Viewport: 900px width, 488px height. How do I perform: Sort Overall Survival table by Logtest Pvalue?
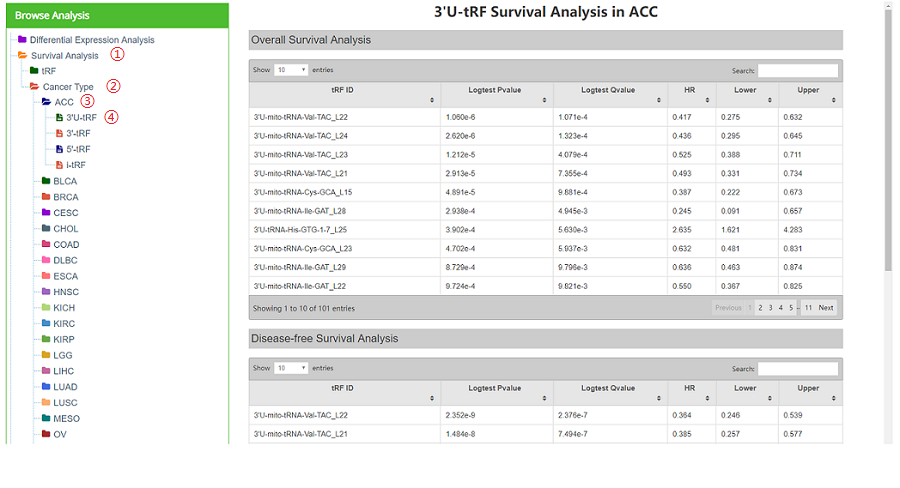(495, 95)
